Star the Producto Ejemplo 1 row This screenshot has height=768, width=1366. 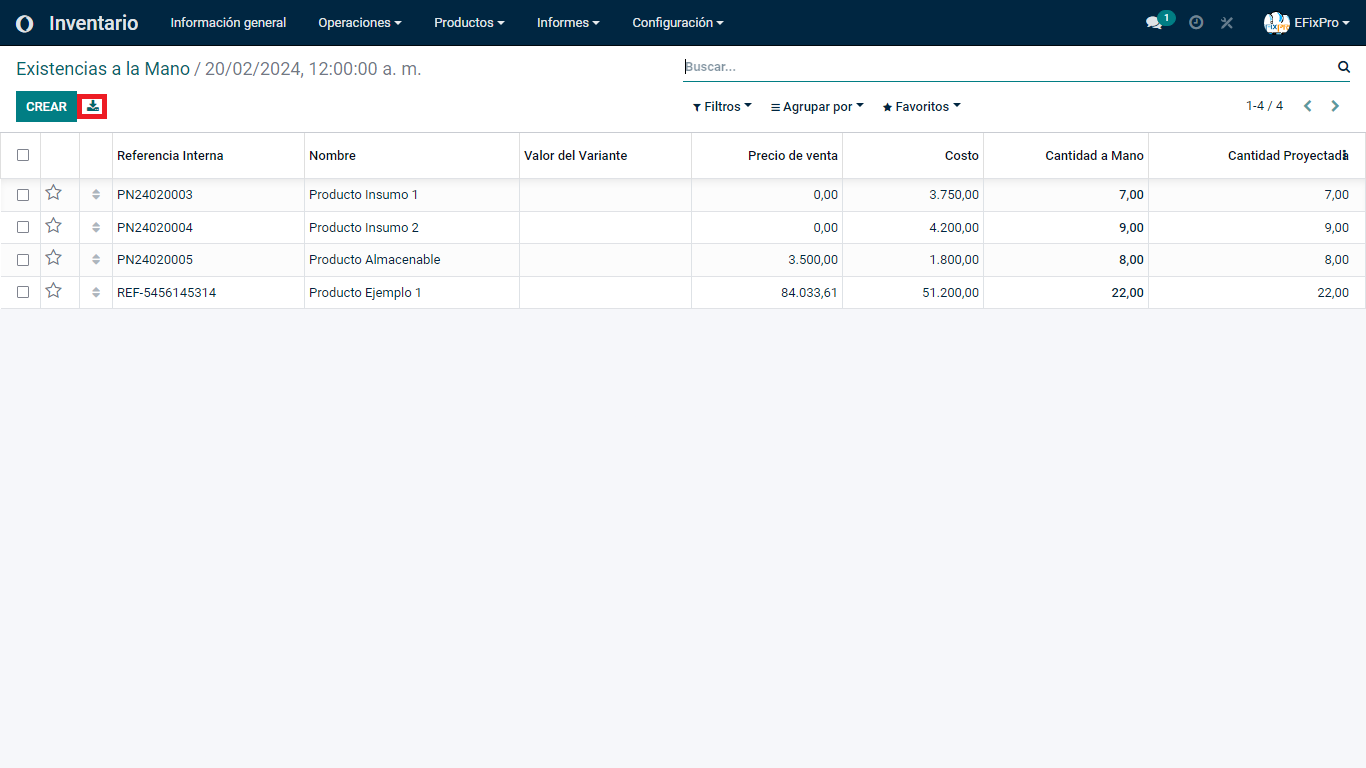click(x=54, y=292)
